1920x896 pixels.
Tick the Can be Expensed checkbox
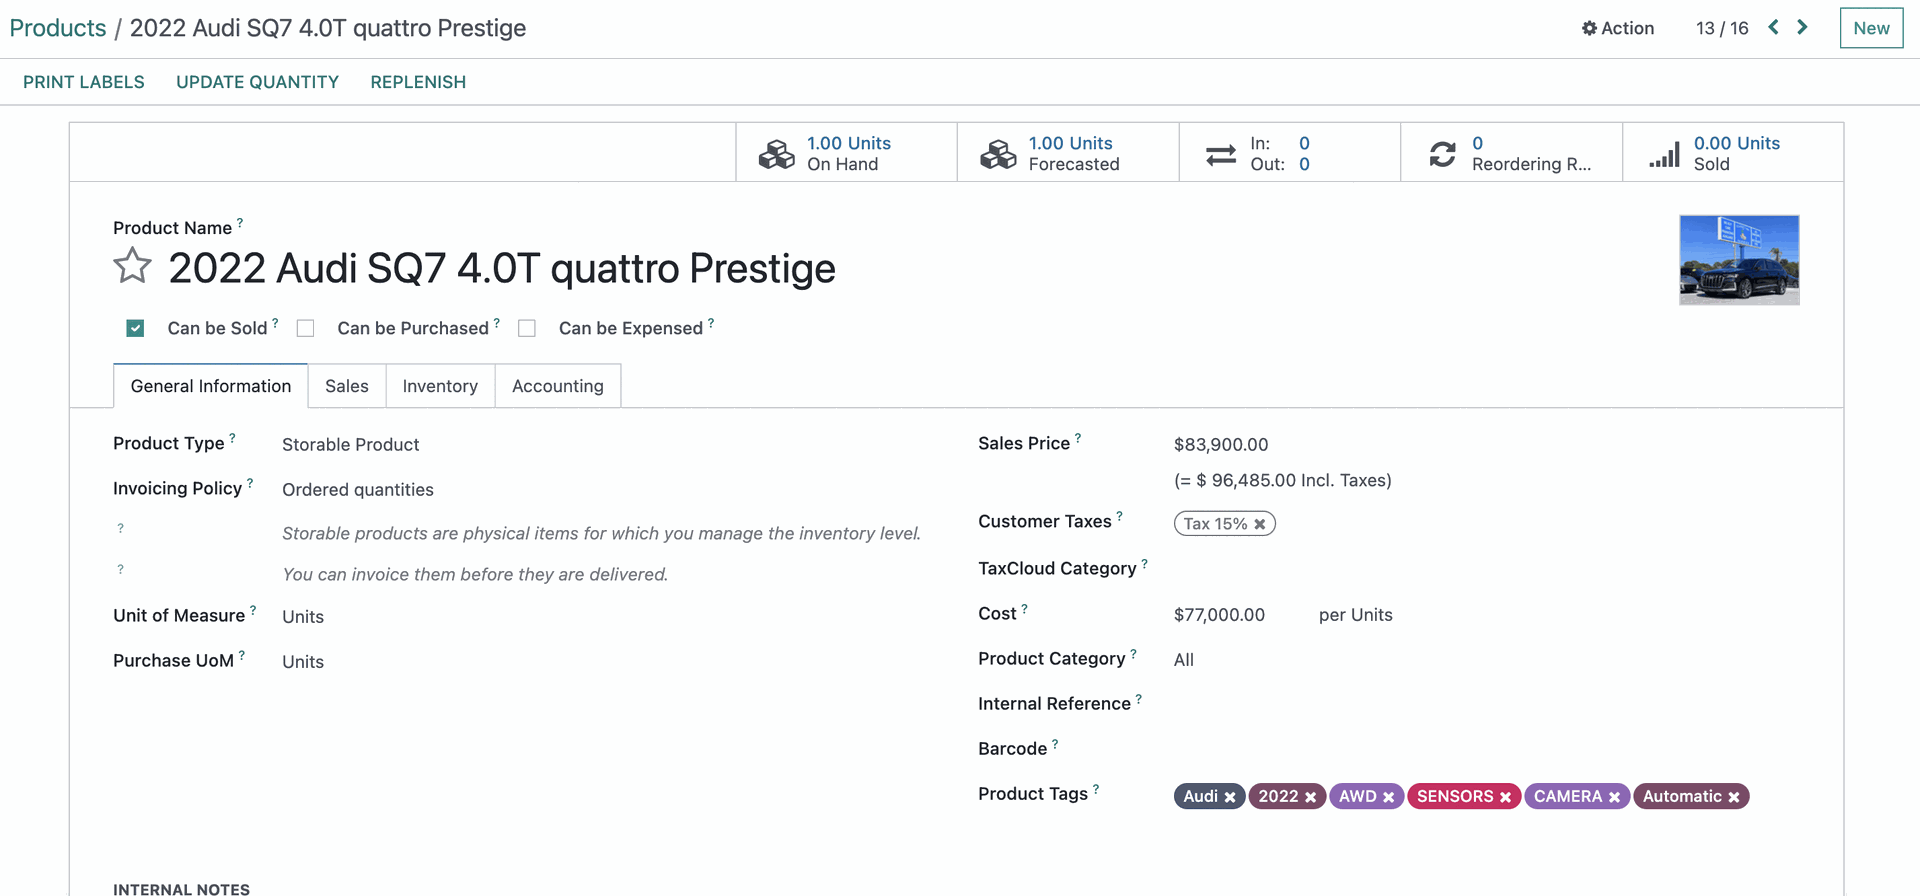[x=527, y=328]
